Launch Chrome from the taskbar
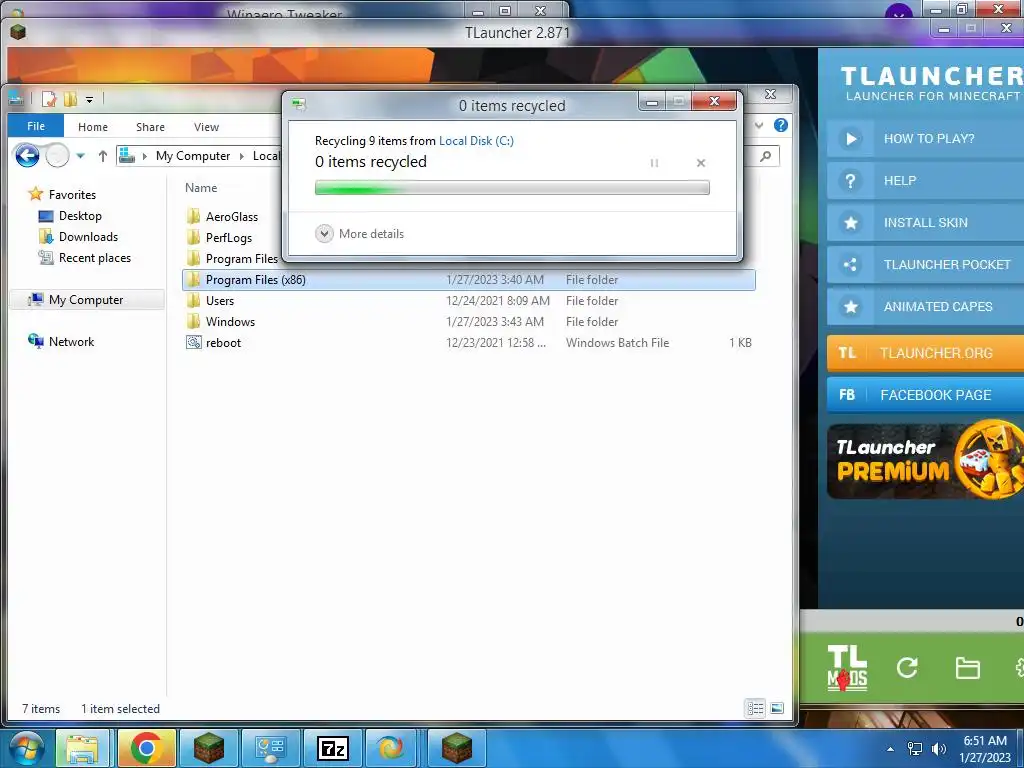The image size is (1024, 768). [x=146, y=748]
